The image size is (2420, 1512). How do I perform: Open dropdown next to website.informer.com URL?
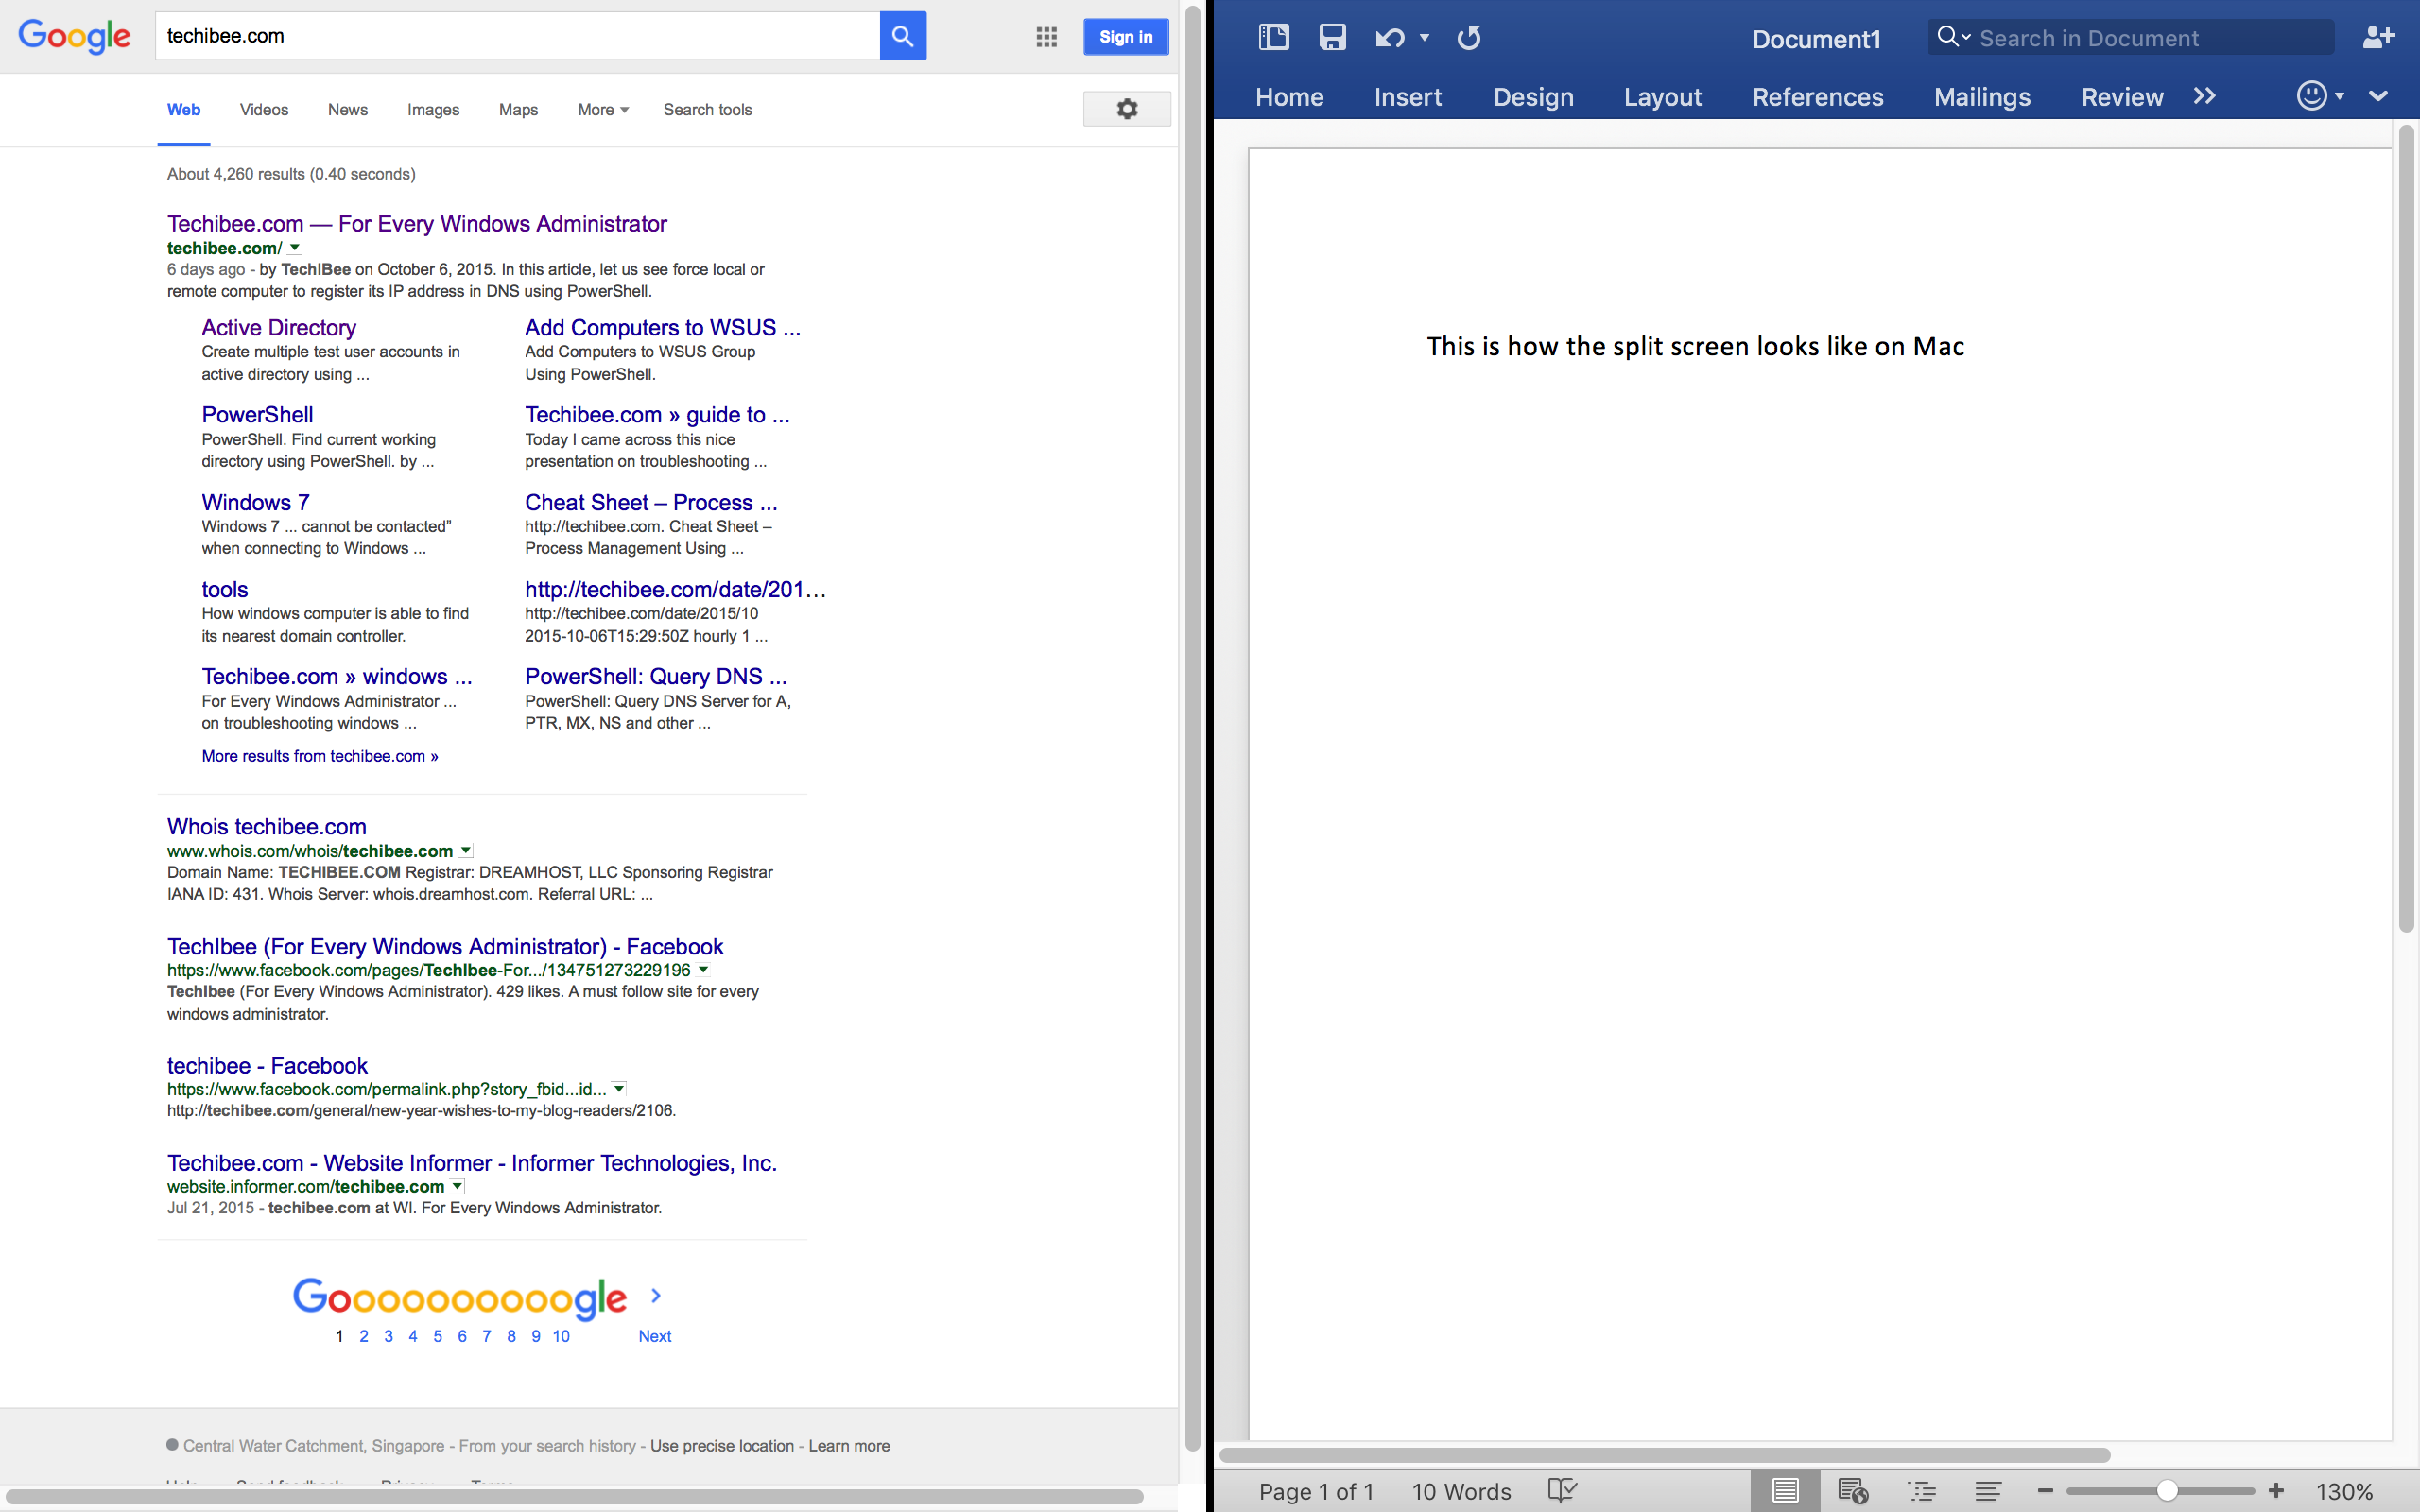(x=458, y=1186)
